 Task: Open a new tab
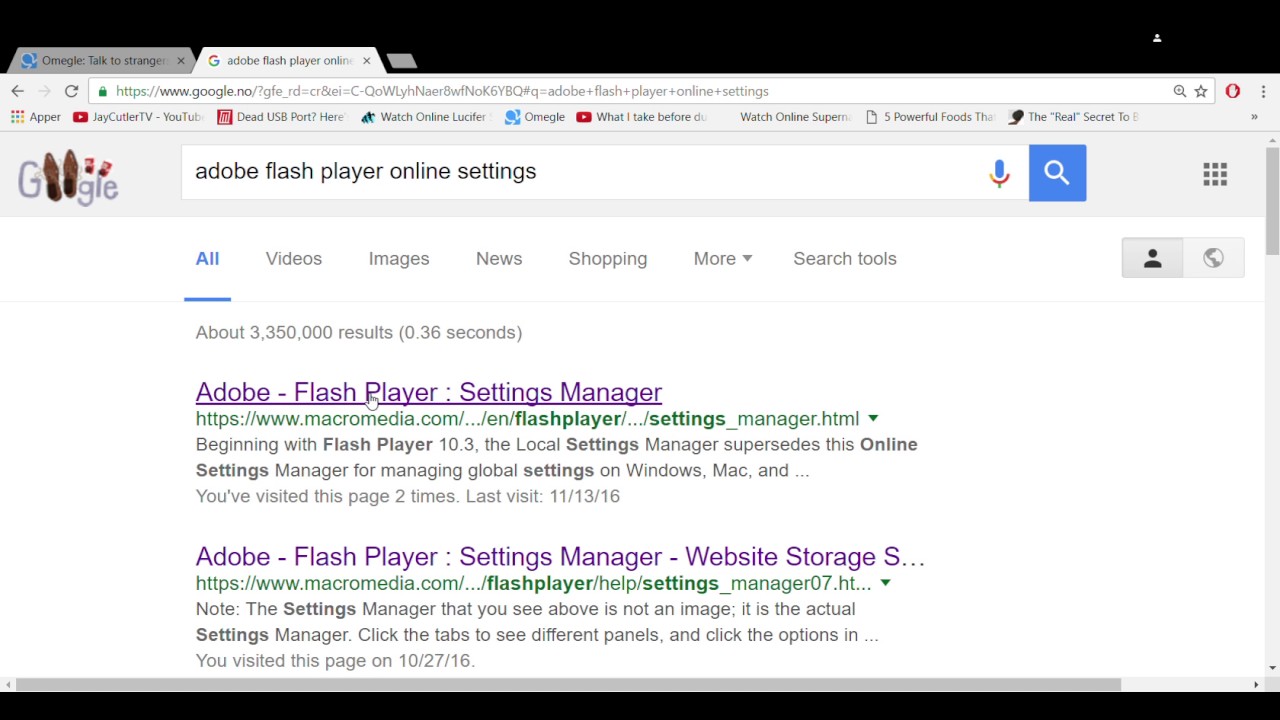point(401,62)
